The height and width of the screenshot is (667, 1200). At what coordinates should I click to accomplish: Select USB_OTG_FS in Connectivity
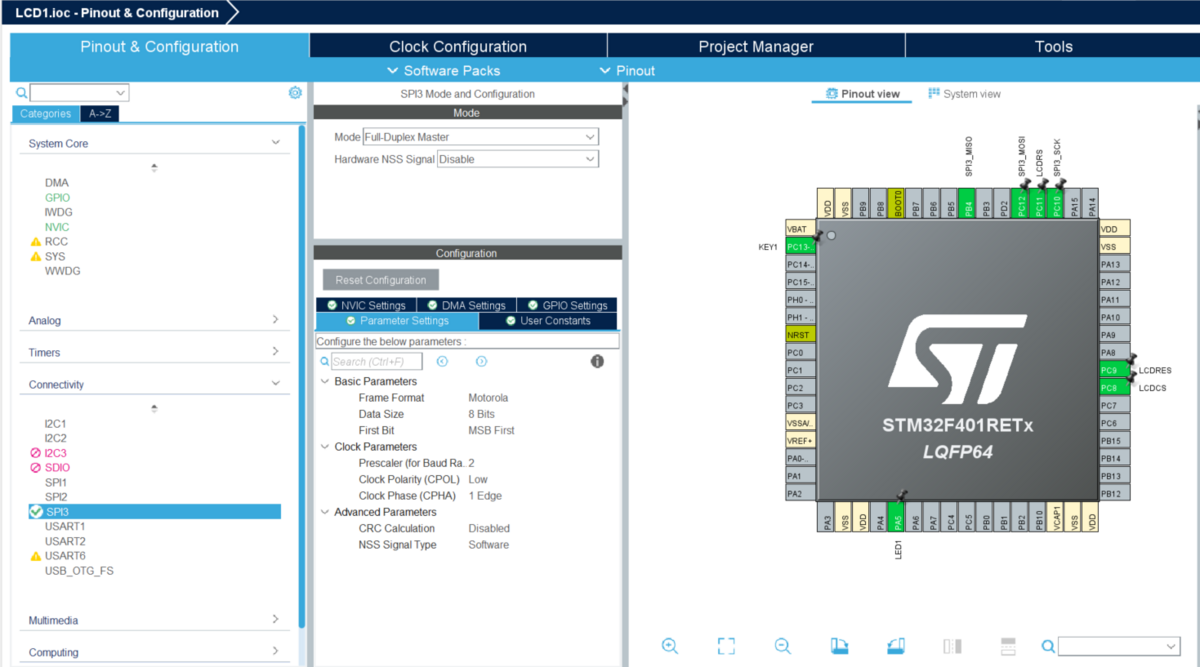[79, 571]
